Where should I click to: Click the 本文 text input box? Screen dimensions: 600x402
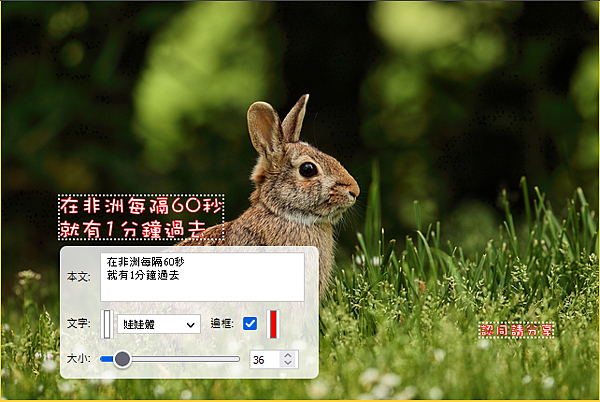[202, 277]
